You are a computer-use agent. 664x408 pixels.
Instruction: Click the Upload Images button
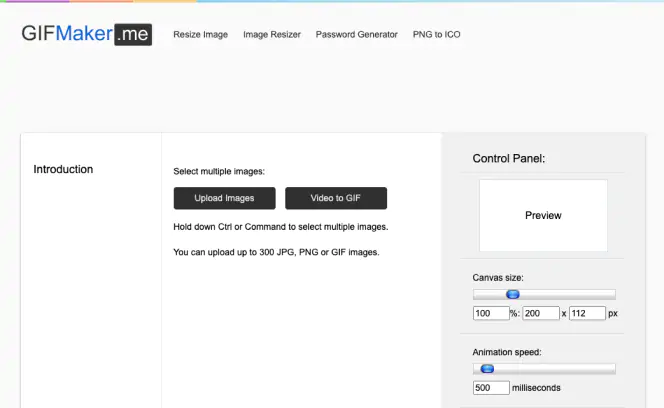(x=224, y=198)
